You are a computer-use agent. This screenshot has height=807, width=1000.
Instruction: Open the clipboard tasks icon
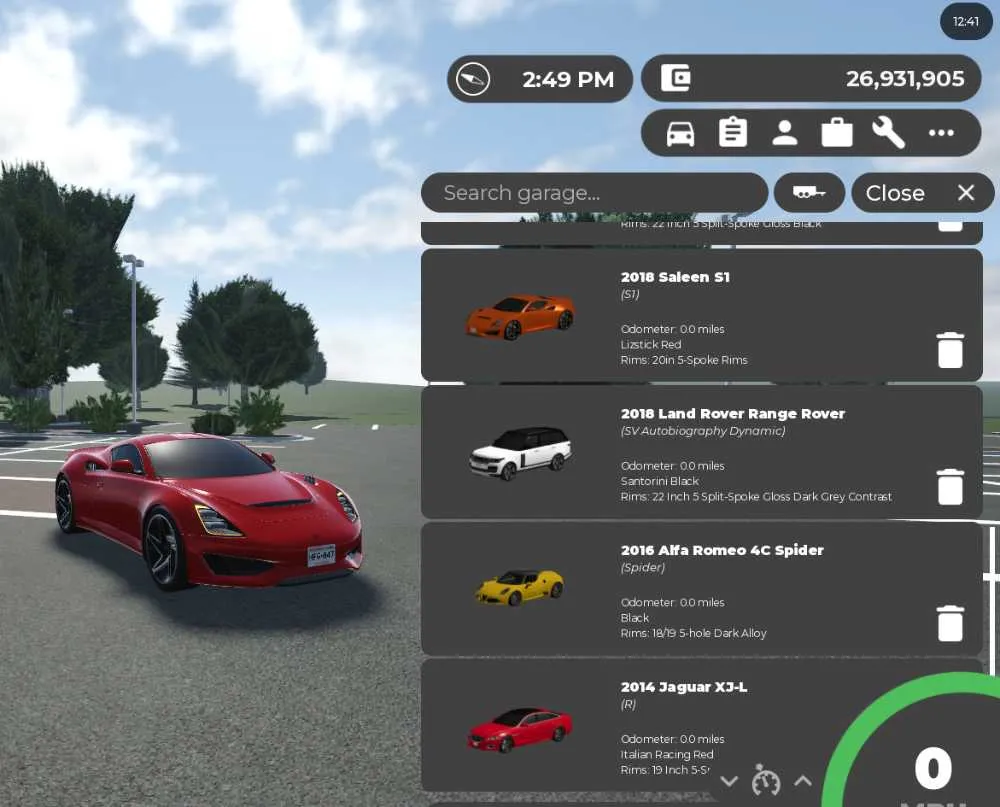point(732,133)
